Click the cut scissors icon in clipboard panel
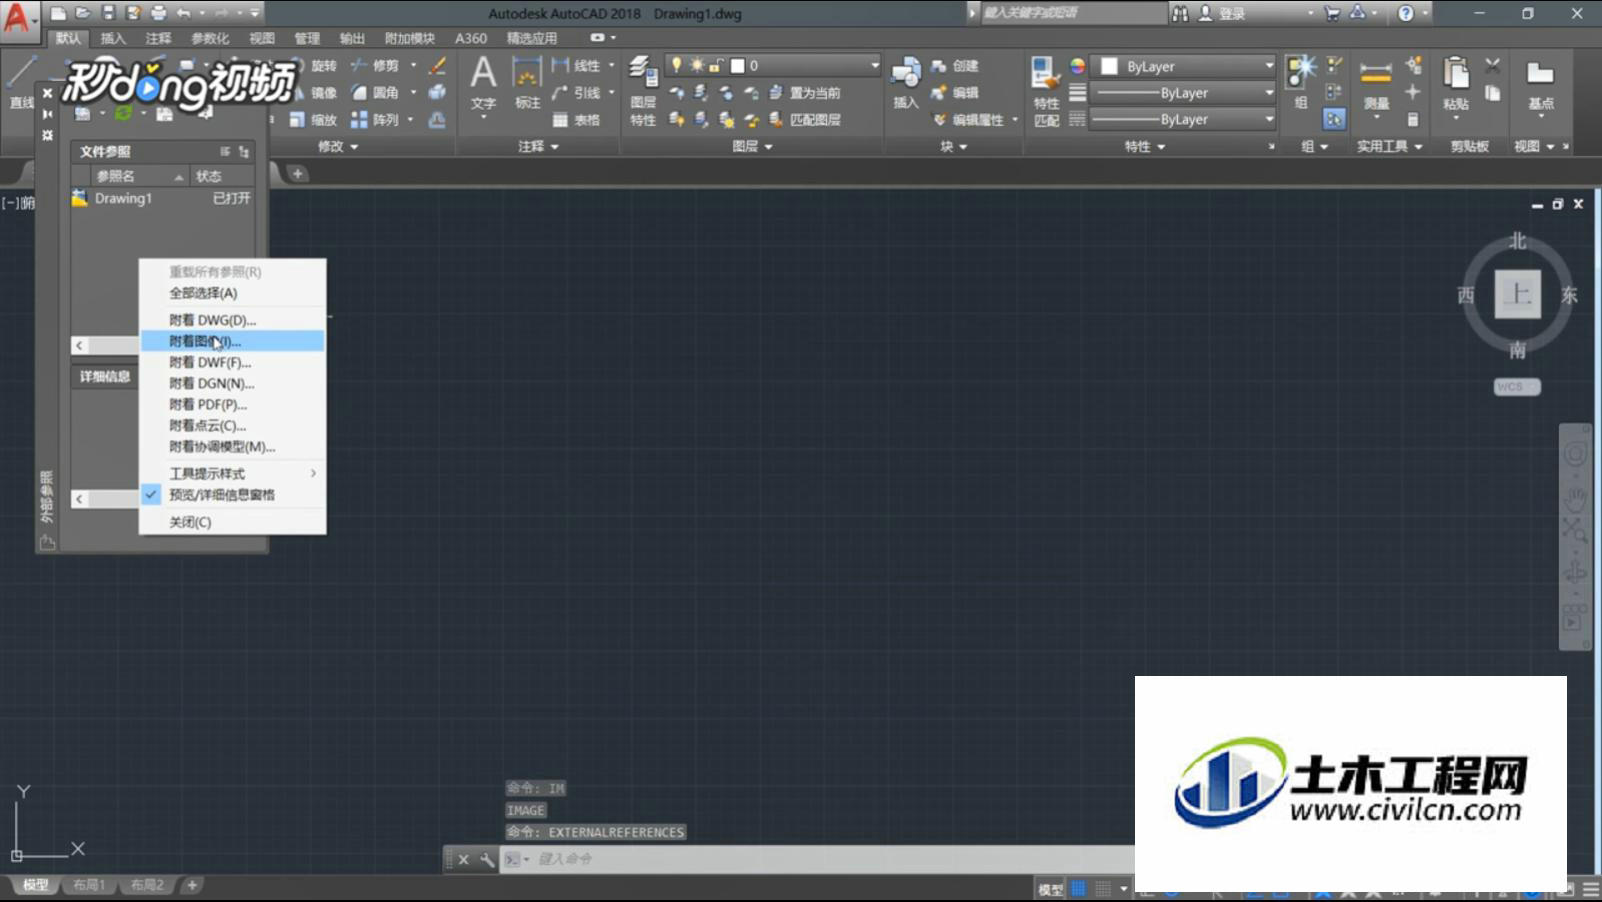 pos(1492,66)
